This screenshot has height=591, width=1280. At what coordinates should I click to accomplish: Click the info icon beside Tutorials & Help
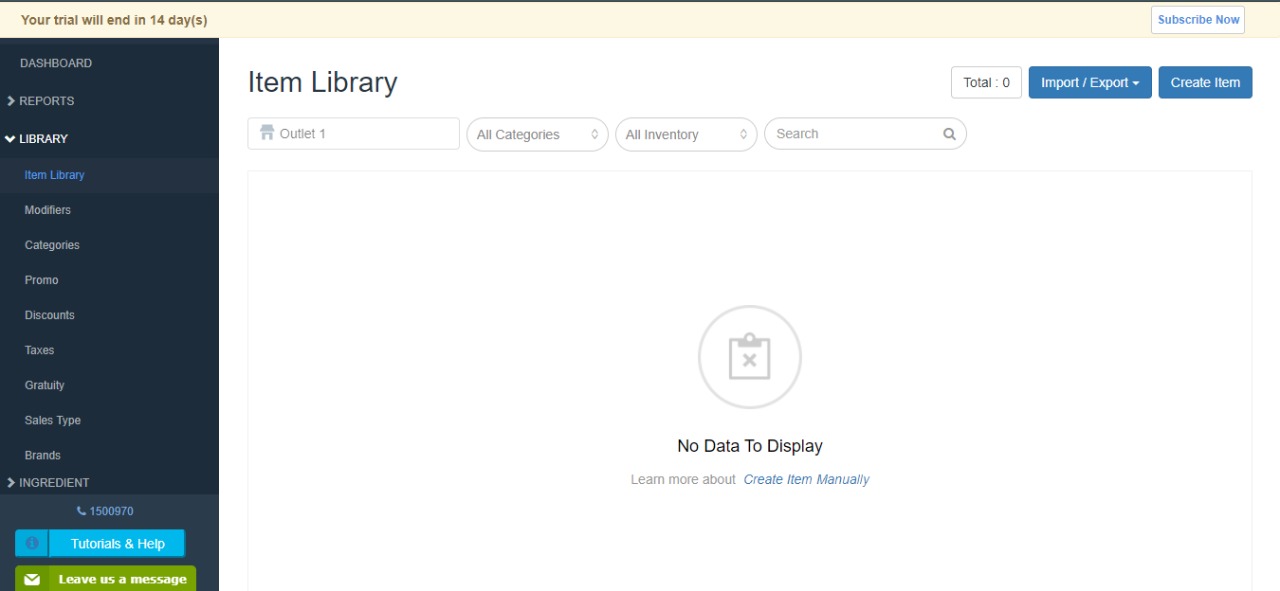[x=32, y=544]
